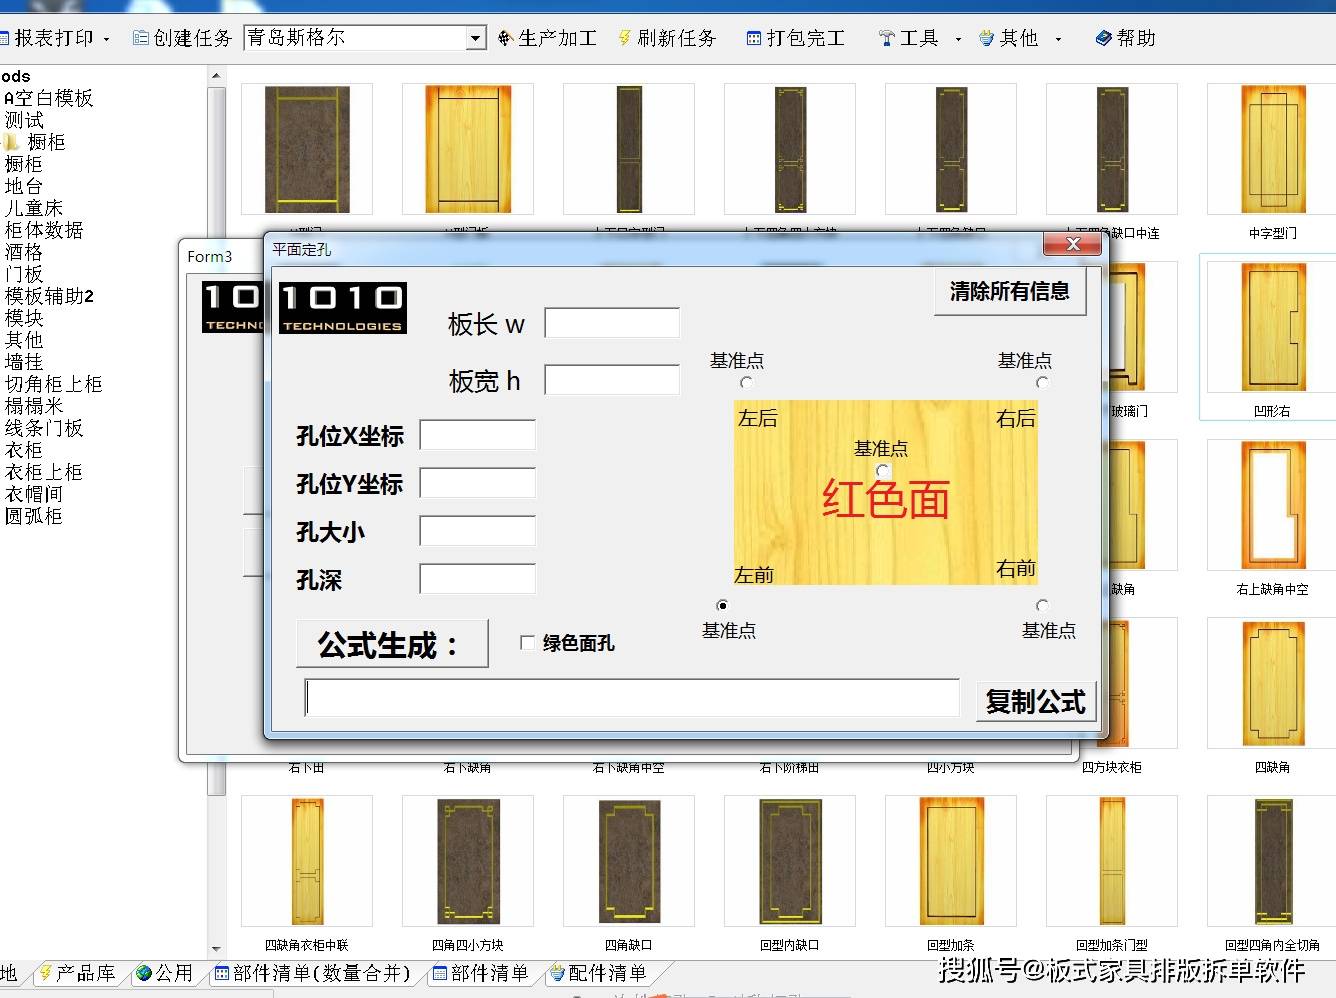Expand the 报表打印 dropdown arrow
The height and width of the screenshot is (998, 1336).
pyautogui.click(x=106, y=39)
